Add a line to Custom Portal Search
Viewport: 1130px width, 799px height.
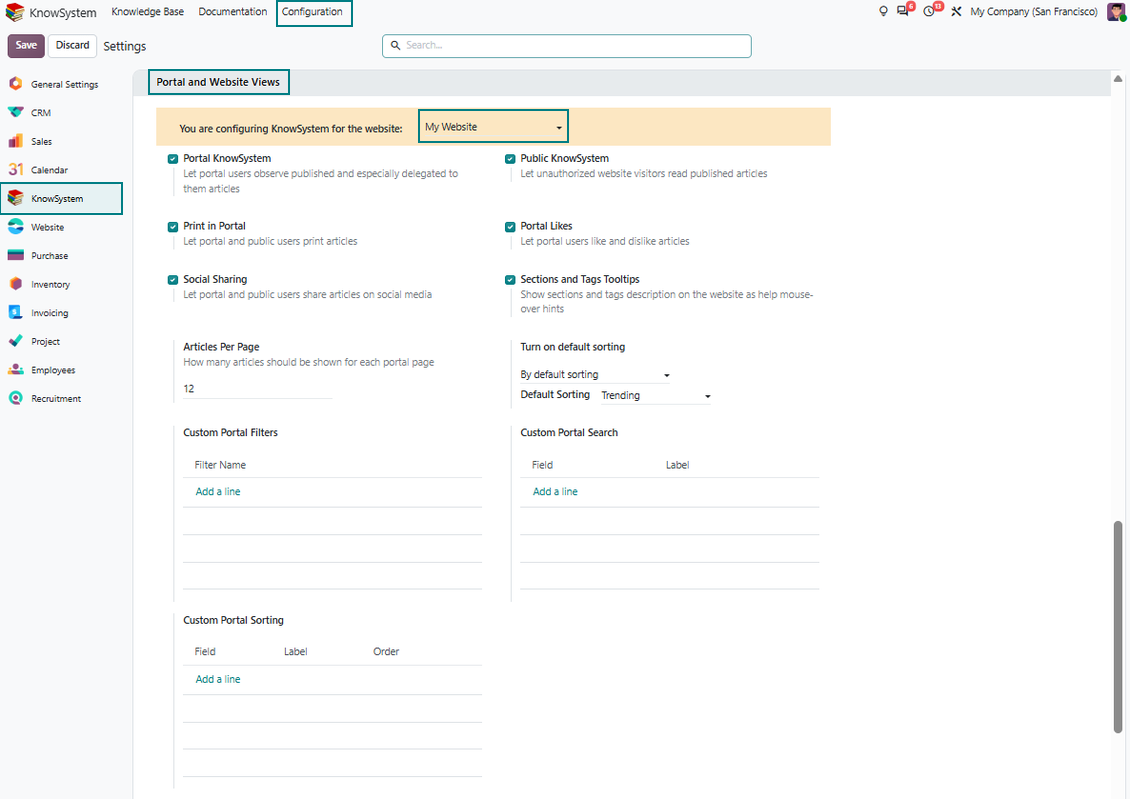pyautogui.click(x=555, y=491)
